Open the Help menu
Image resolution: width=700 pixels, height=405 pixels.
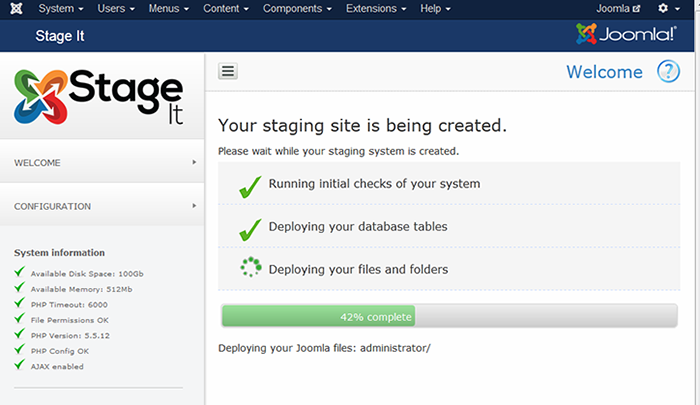pos(435,8)
